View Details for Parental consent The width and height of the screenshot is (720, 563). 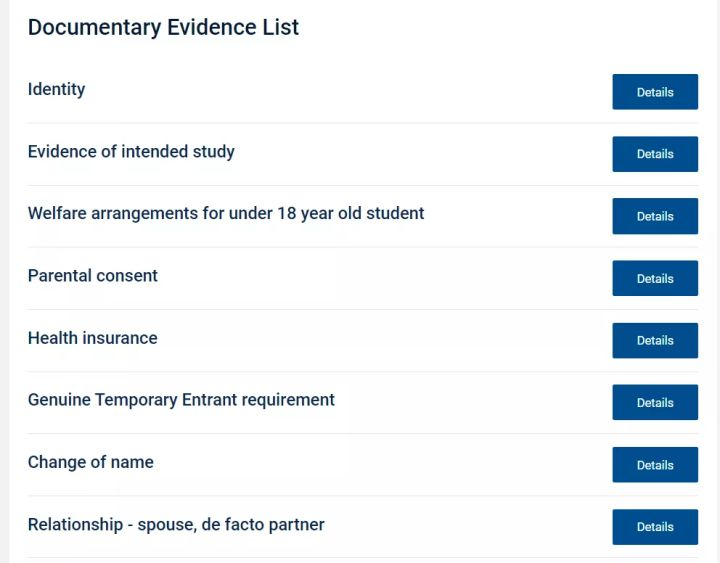tap(655, 278)
